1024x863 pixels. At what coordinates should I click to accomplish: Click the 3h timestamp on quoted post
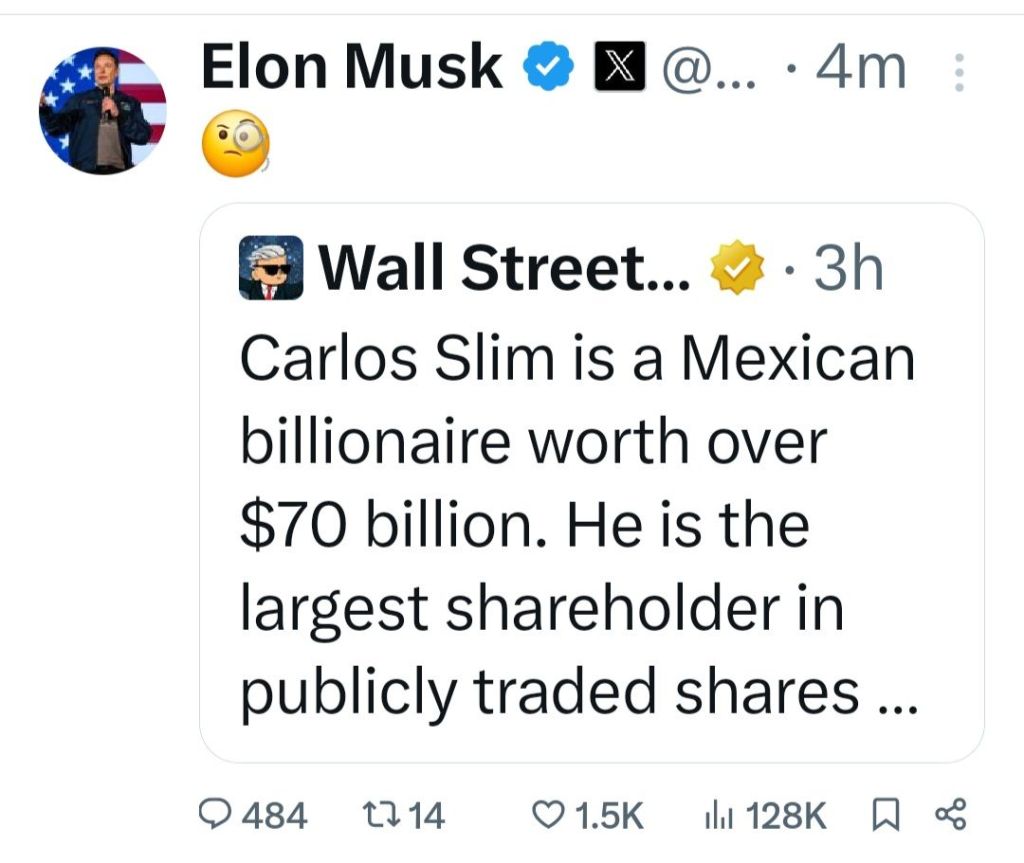848,267
